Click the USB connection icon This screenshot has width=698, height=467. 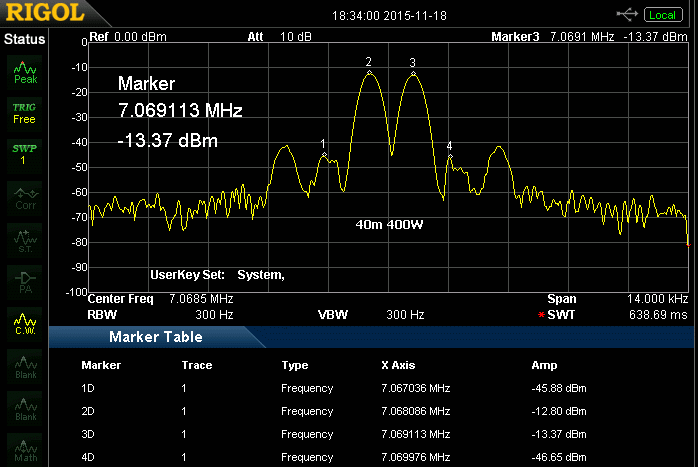[628, 14]
